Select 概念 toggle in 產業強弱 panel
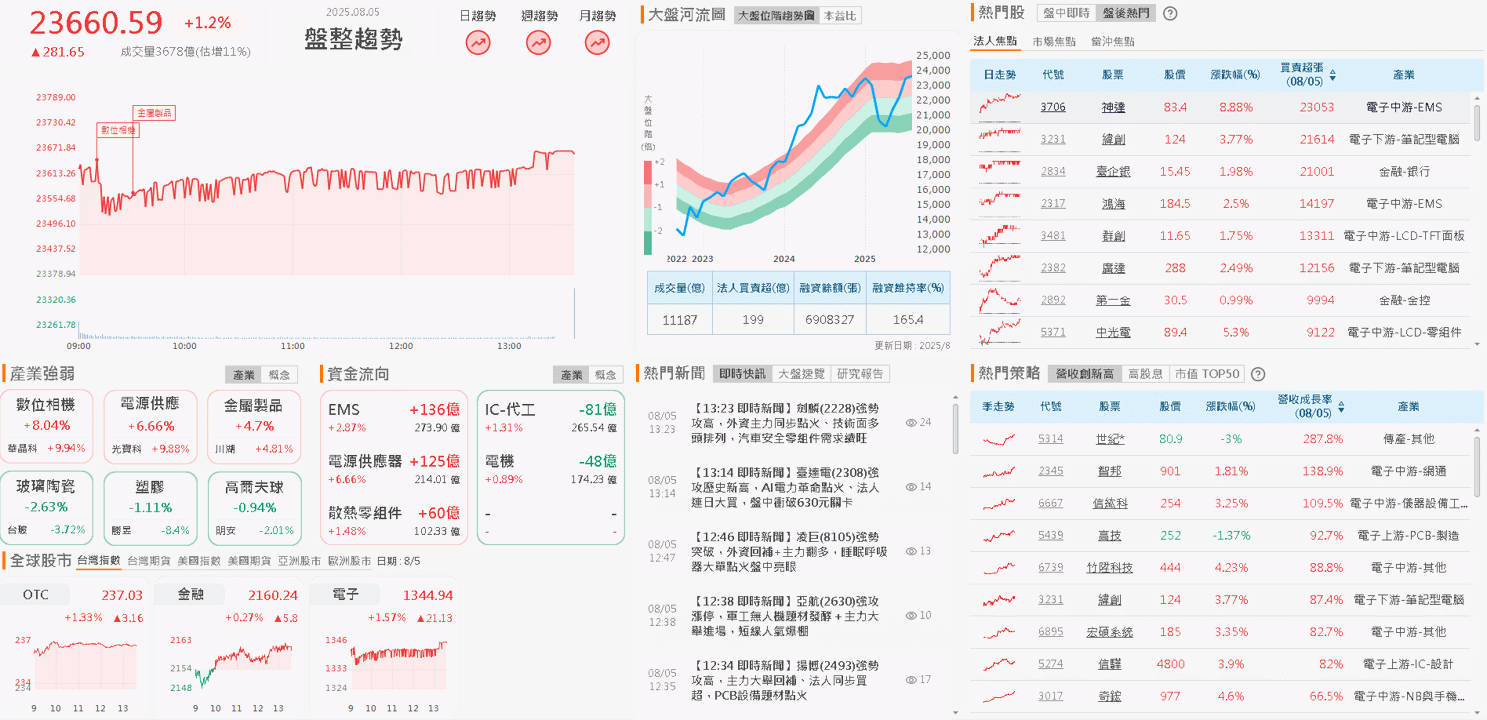This screenshot has width=1487, height=720. click(279, 375)
